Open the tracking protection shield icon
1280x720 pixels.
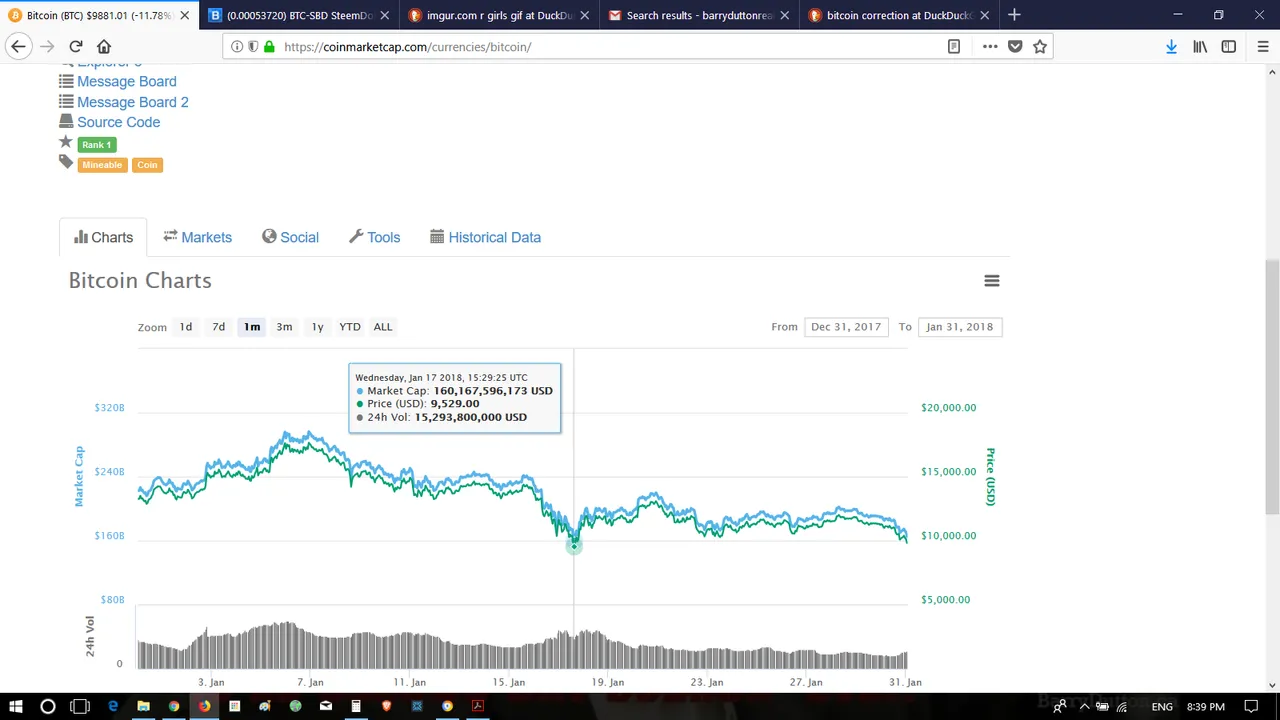coord(253,46)
